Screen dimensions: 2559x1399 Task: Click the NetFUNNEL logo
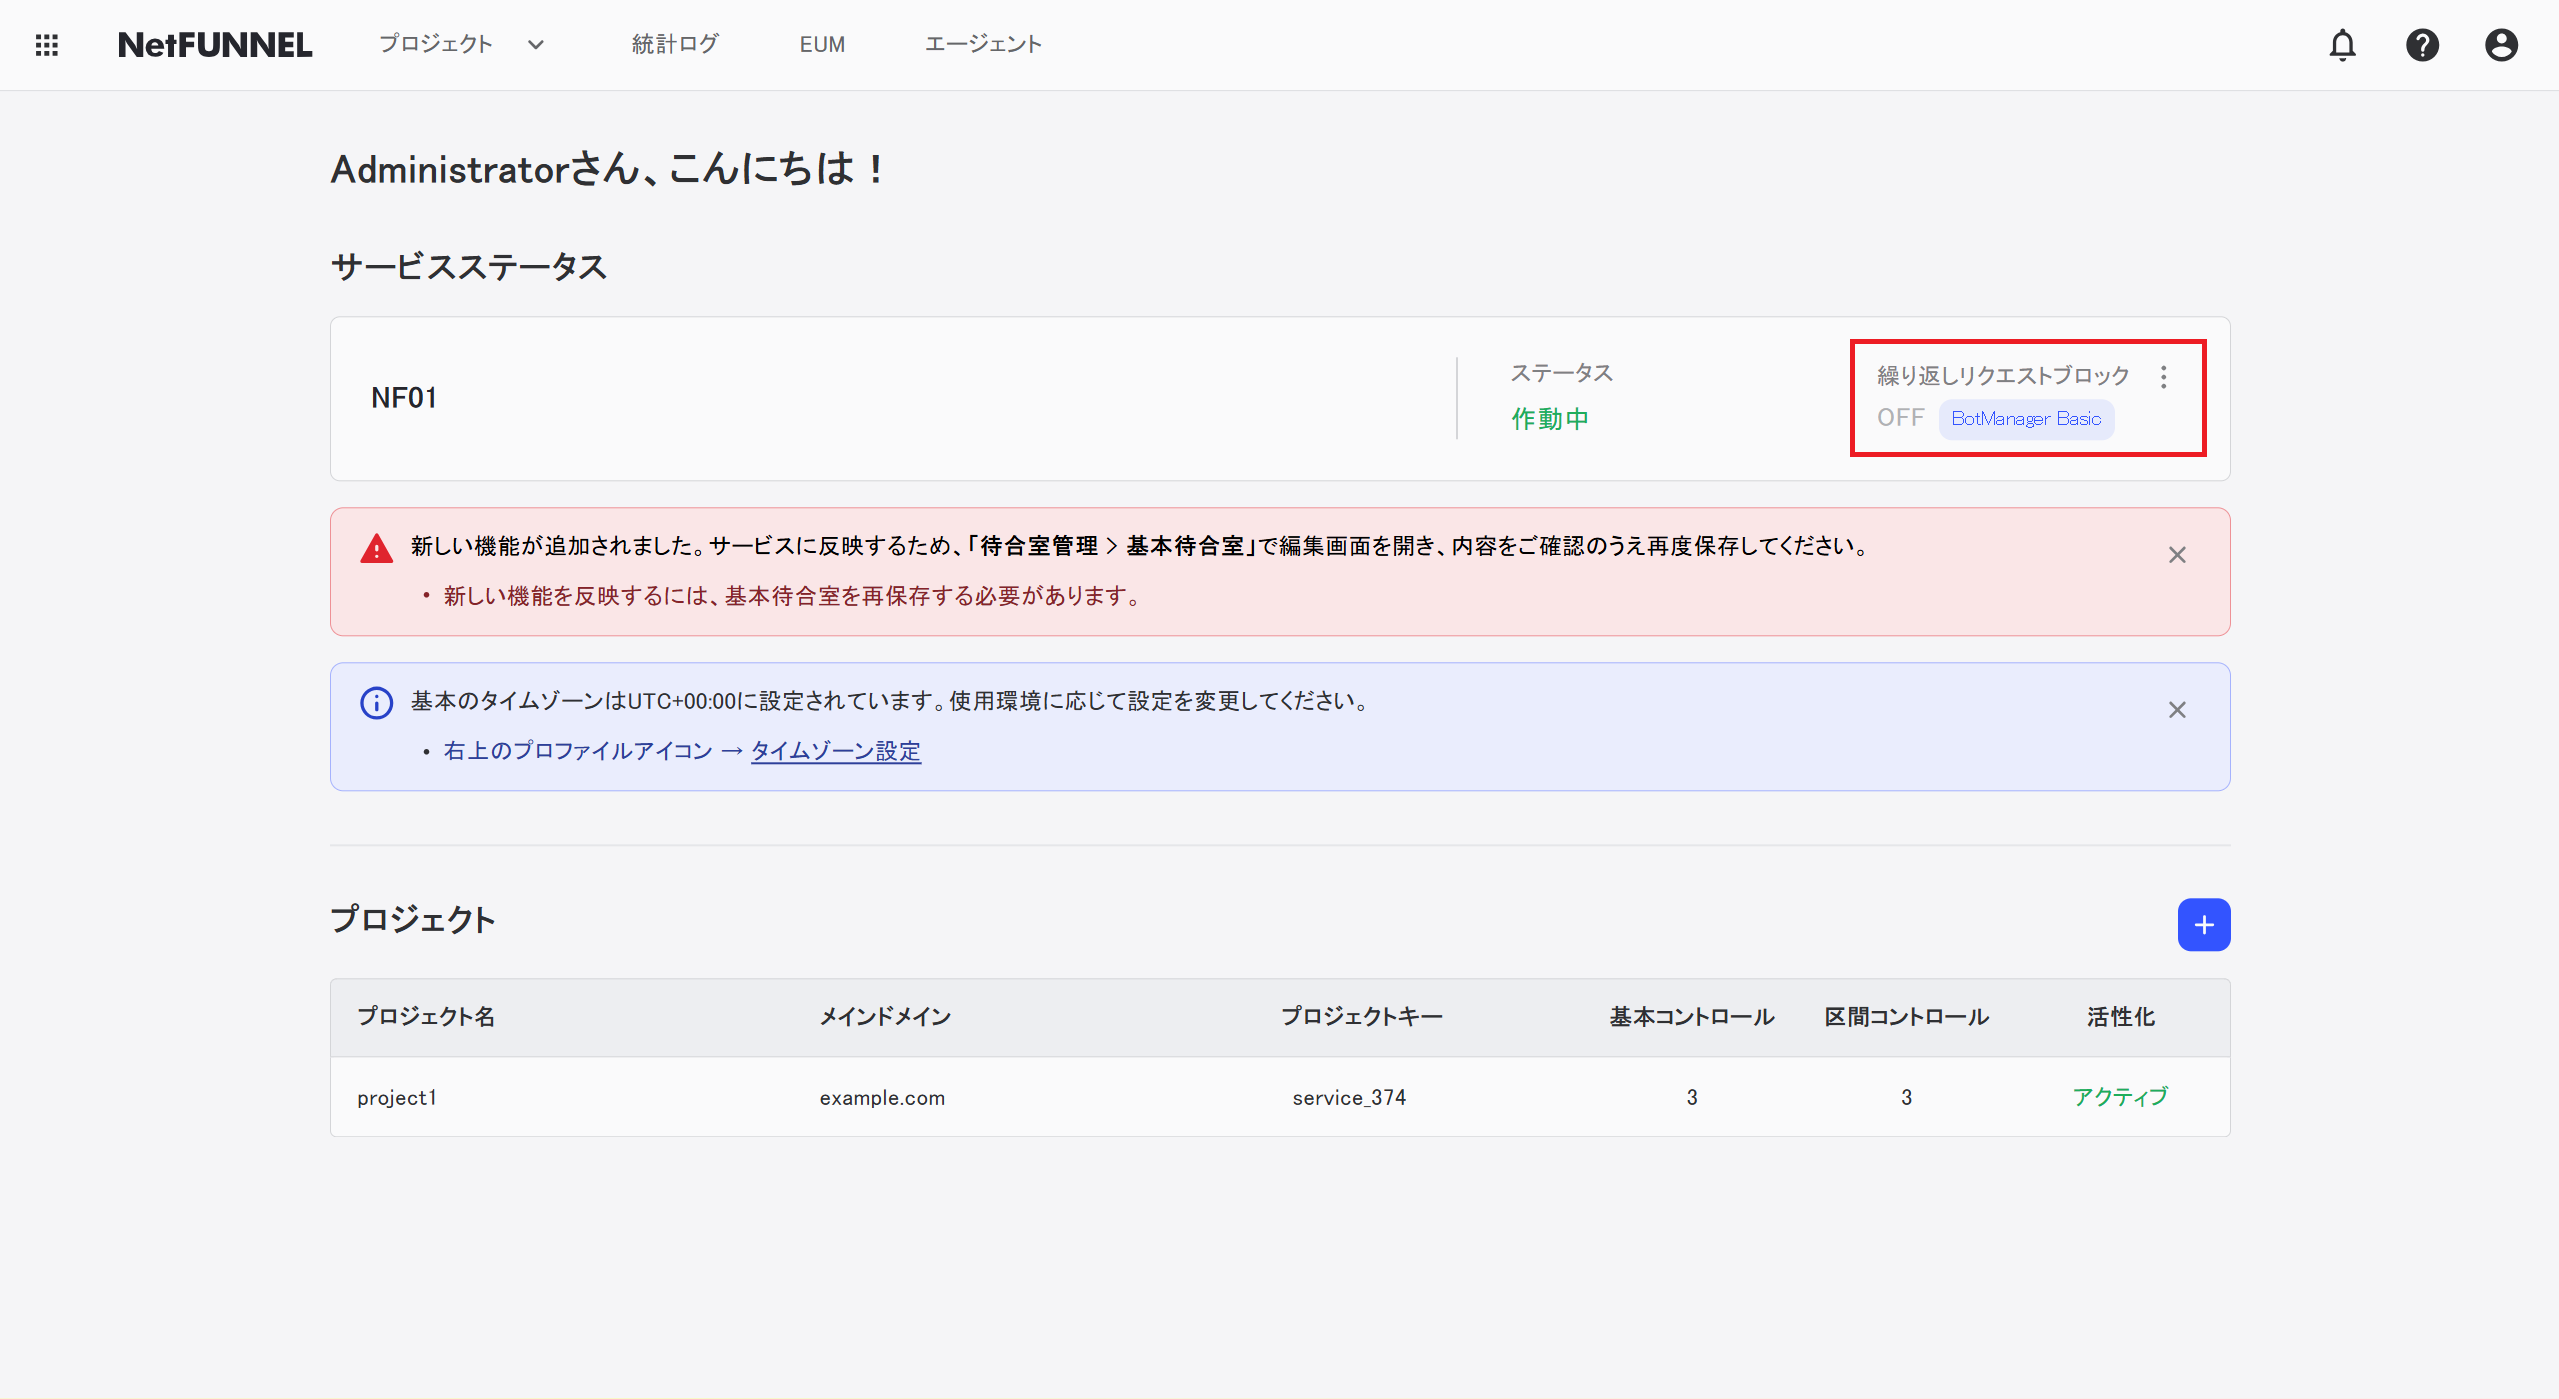click(x=215, y=44)
